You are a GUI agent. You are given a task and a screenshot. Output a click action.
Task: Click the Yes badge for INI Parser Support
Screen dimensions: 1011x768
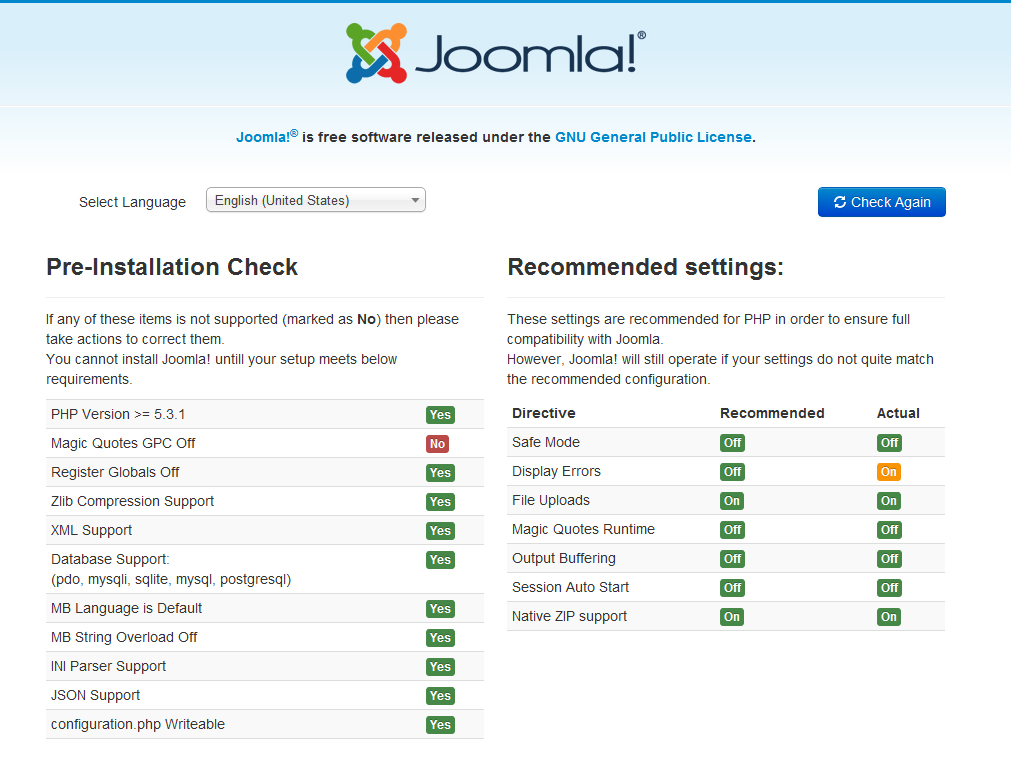click(x=440, y=667)
